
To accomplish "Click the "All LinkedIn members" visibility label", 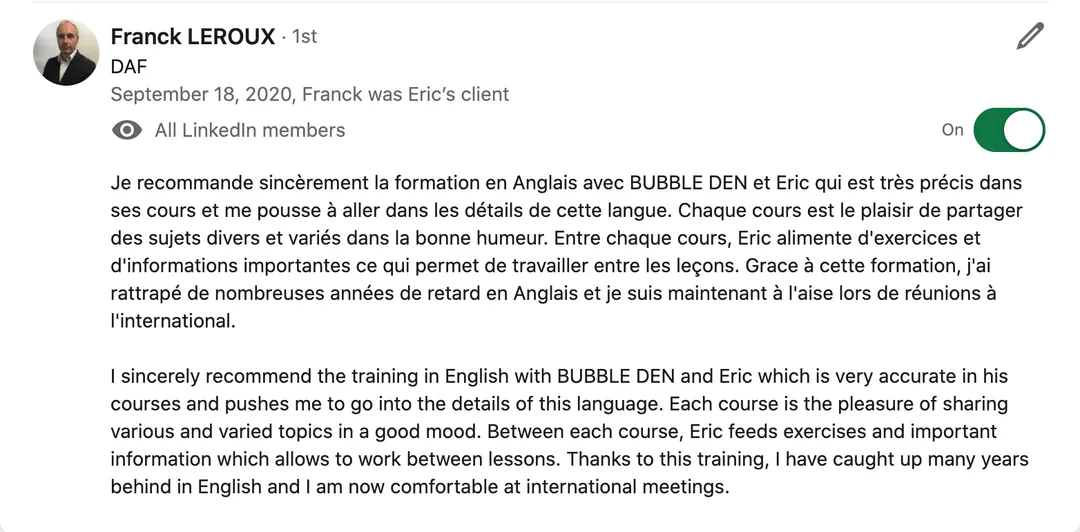I will (x=250, y=130).
